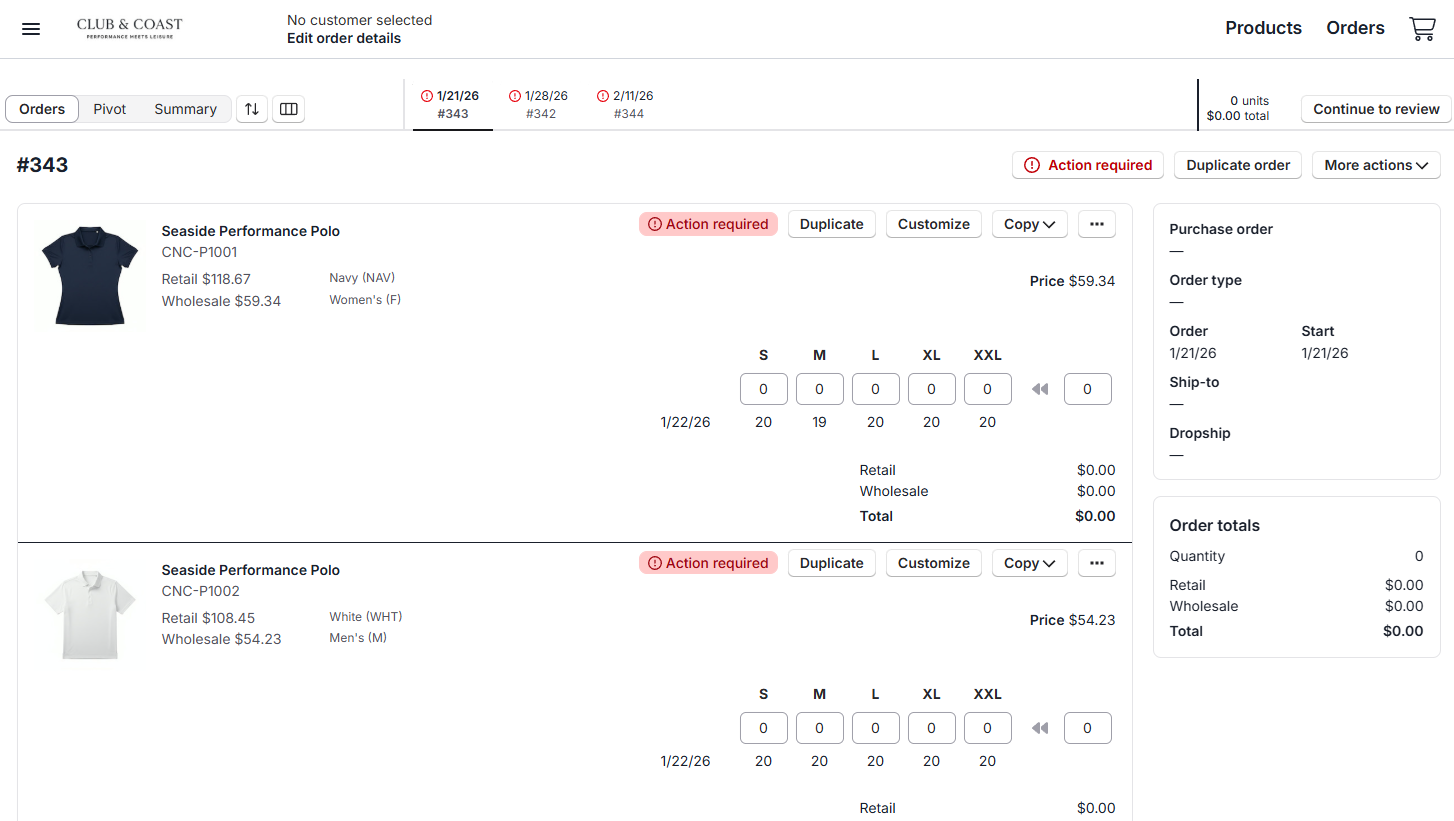Click size M quantity field for Navy polo

click(819, 389)
